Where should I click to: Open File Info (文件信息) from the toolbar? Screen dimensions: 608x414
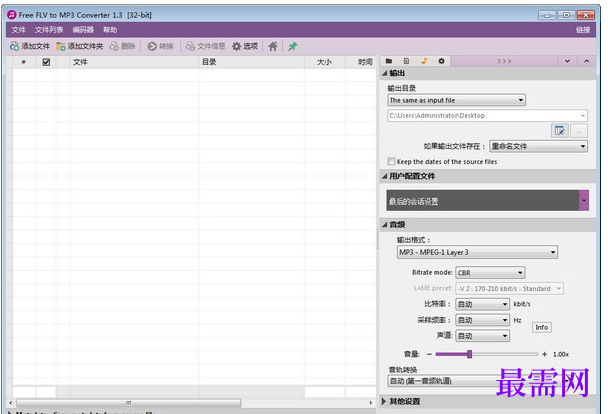pyautogui.click(x=190, y=47)
